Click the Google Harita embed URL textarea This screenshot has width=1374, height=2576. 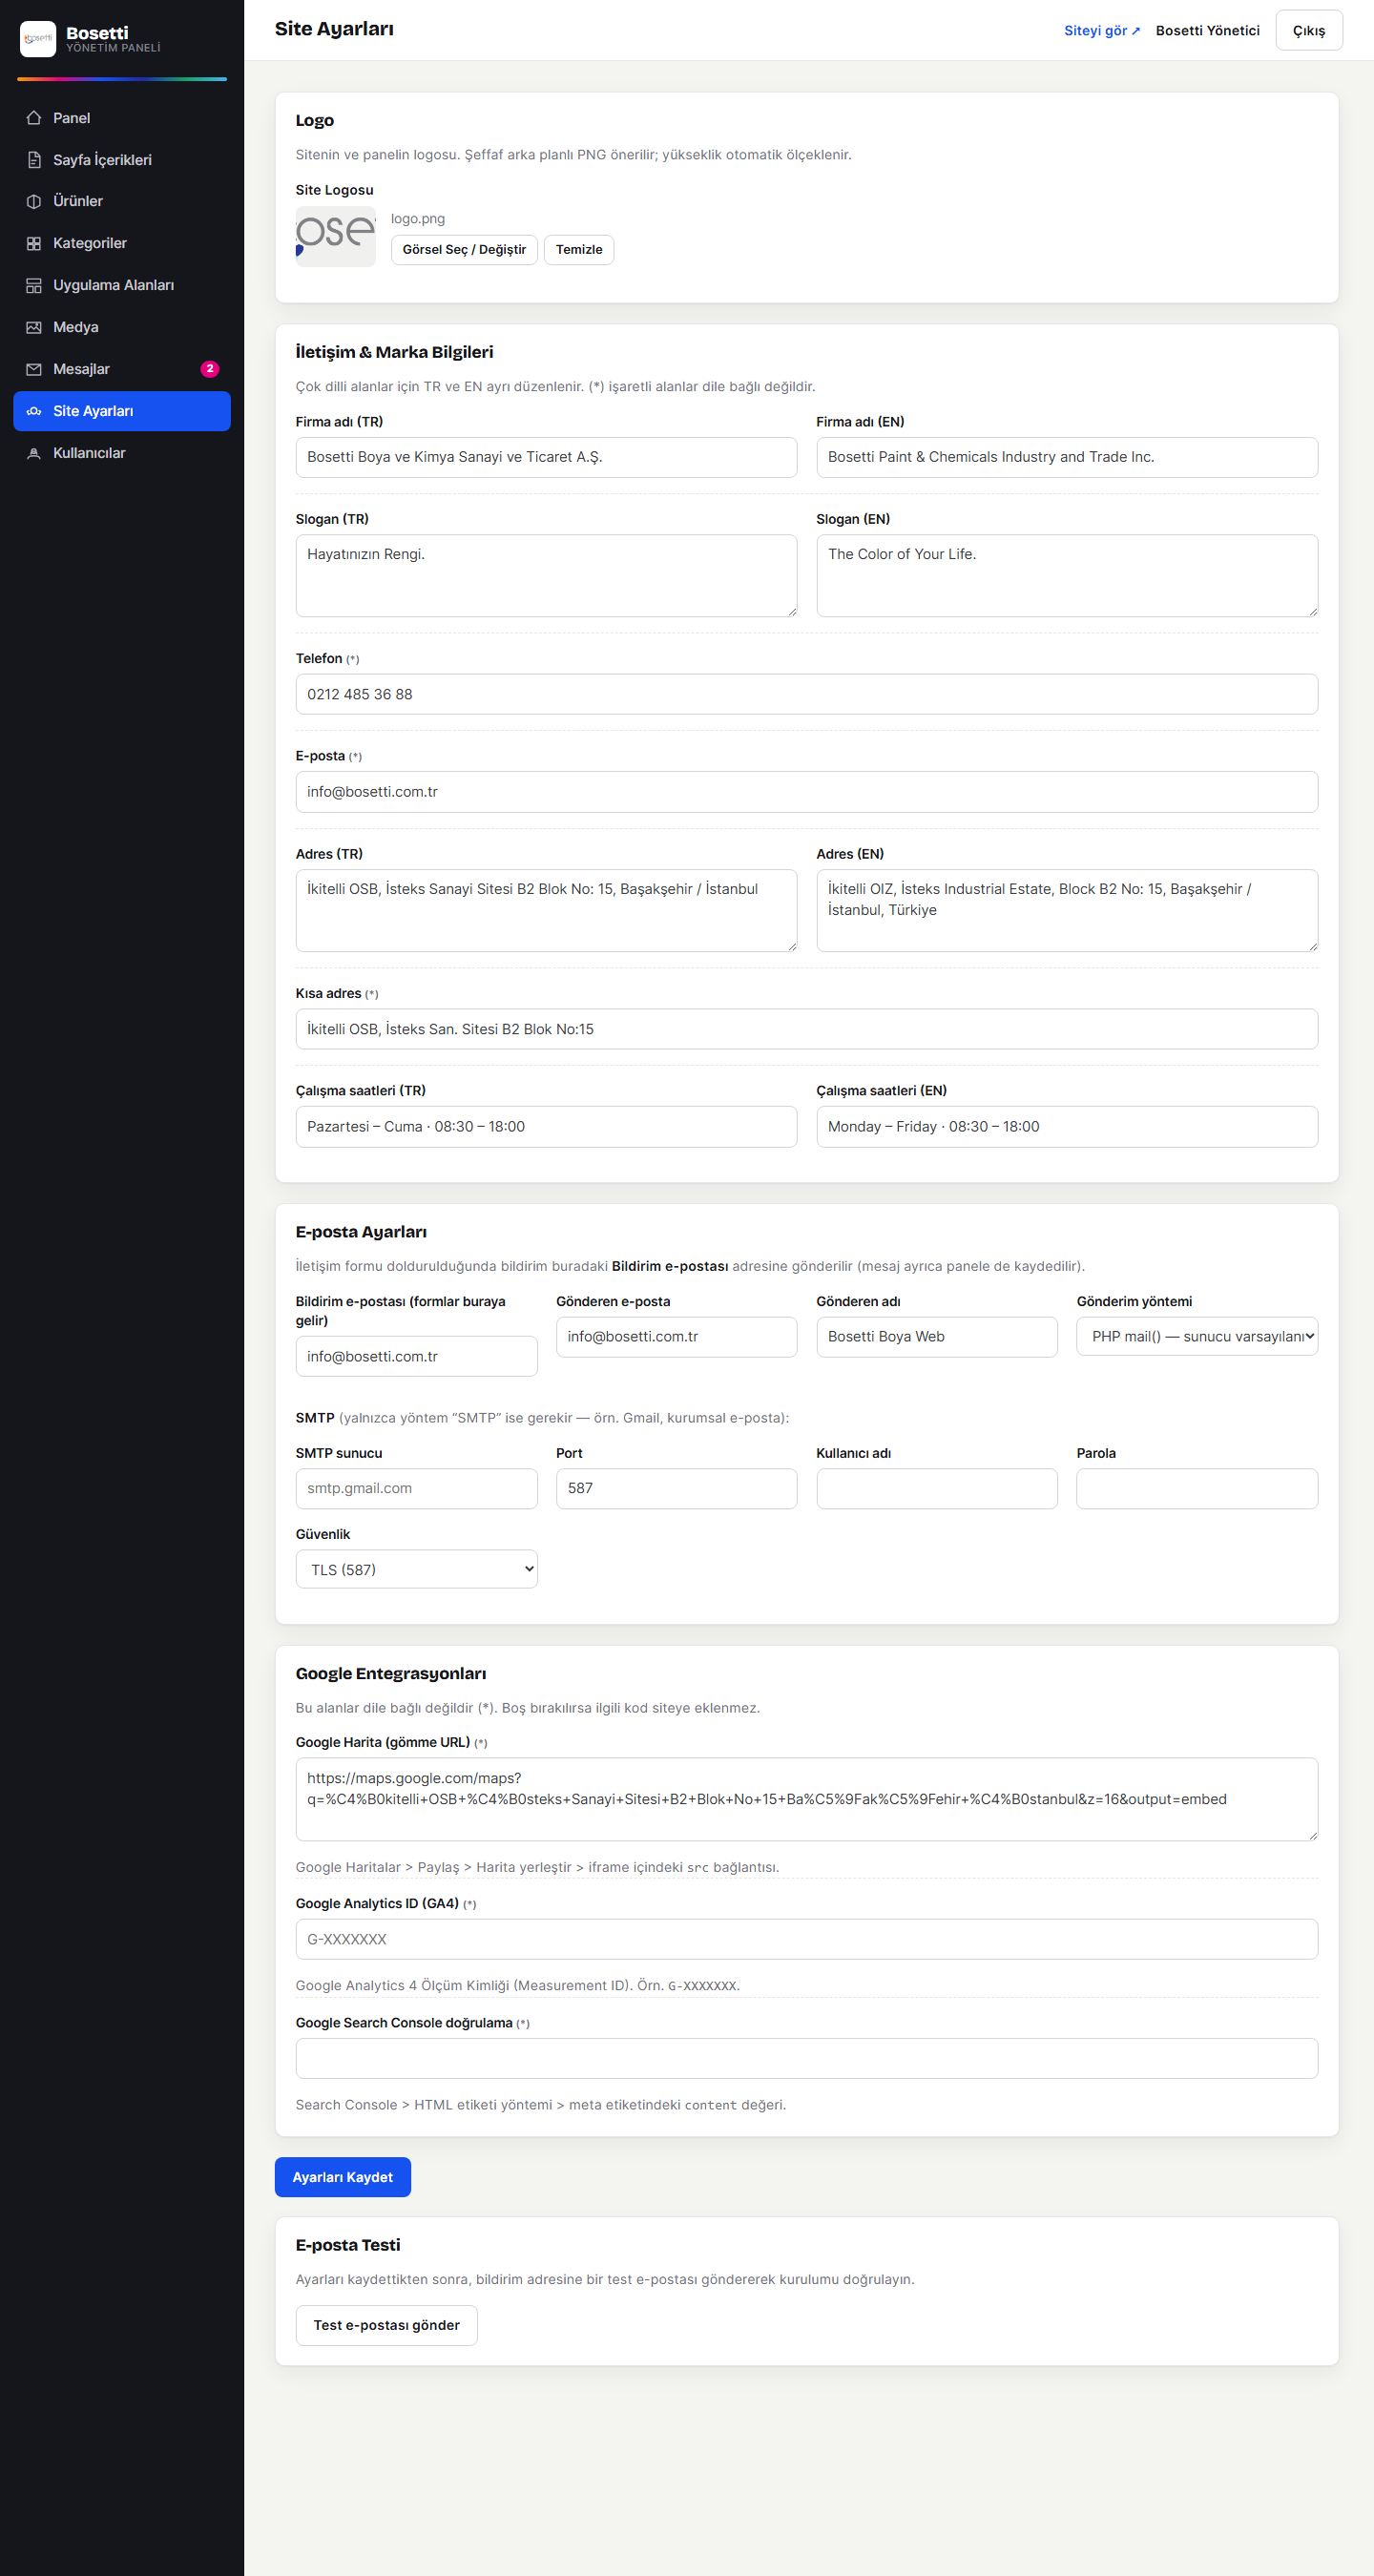(807, 1800)
